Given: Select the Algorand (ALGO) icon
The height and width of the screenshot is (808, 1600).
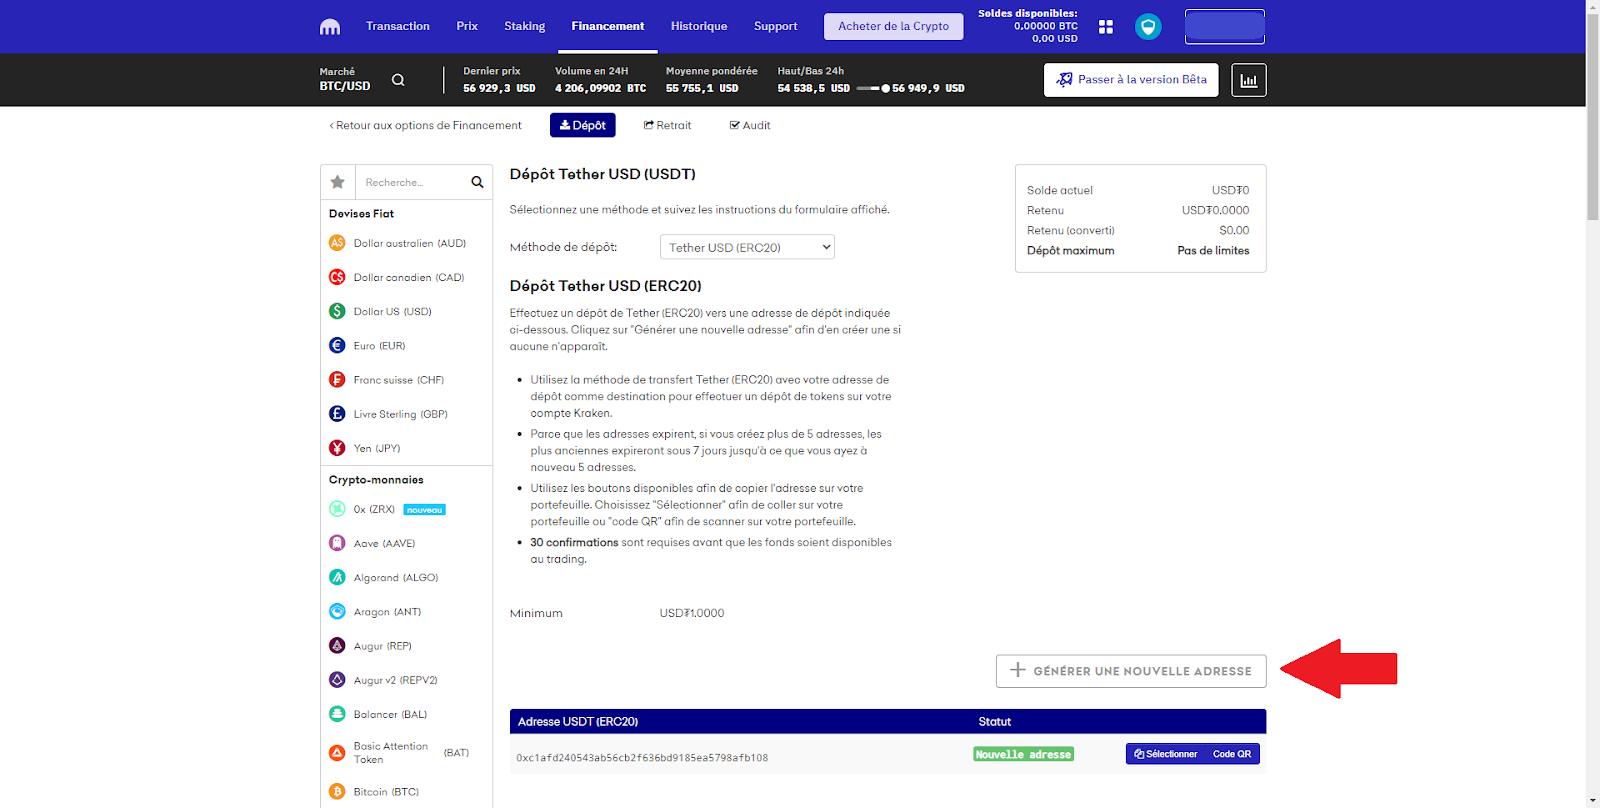Looking at the screenshot, I should [x=337, y=577].
